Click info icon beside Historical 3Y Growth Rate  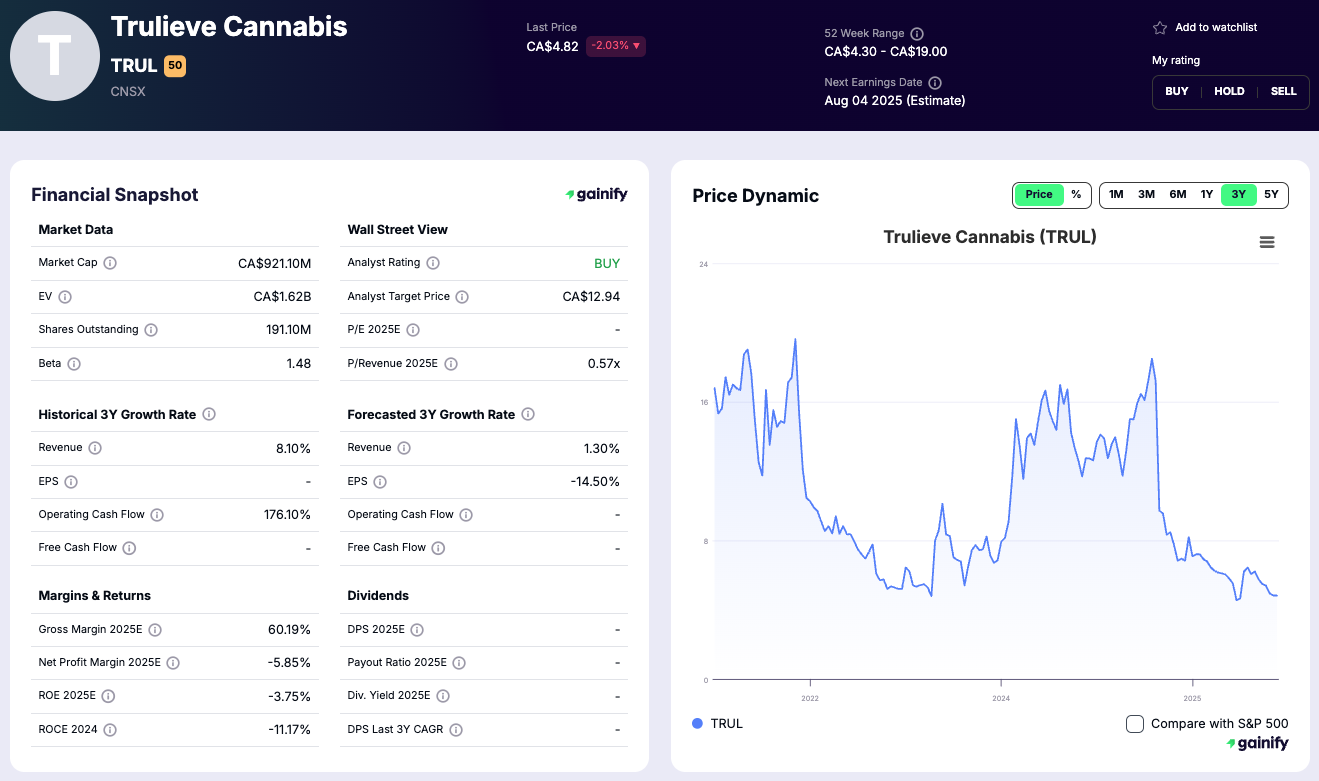pyautogui.click(x=209, y=414)
